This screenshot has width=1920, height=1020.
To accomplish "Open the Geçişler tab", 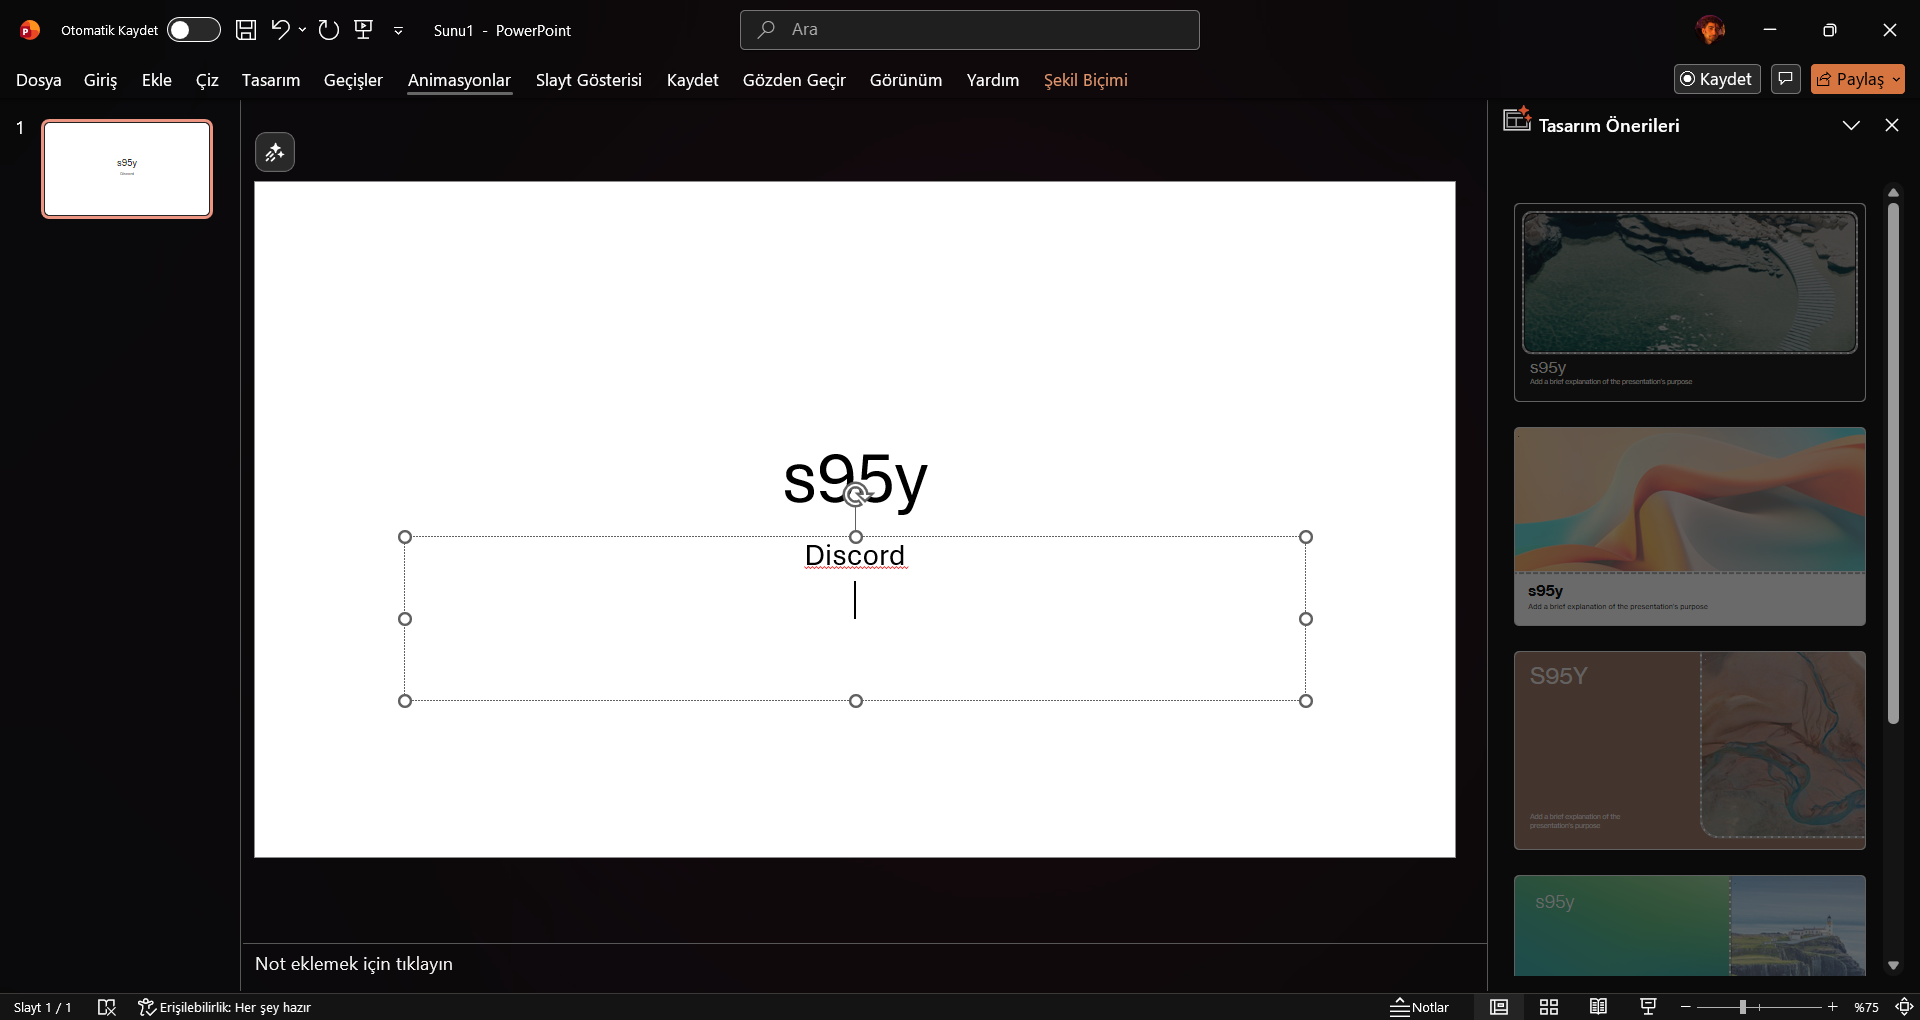I will (x=353, y=80).
